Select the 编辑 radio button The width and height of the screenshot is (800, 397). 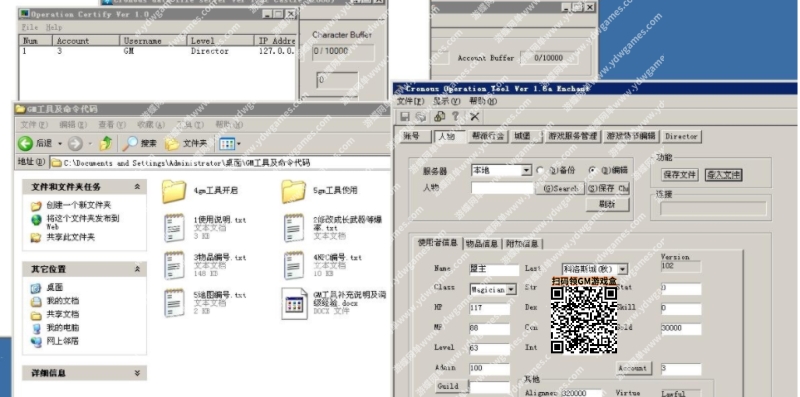coord(592,170)
